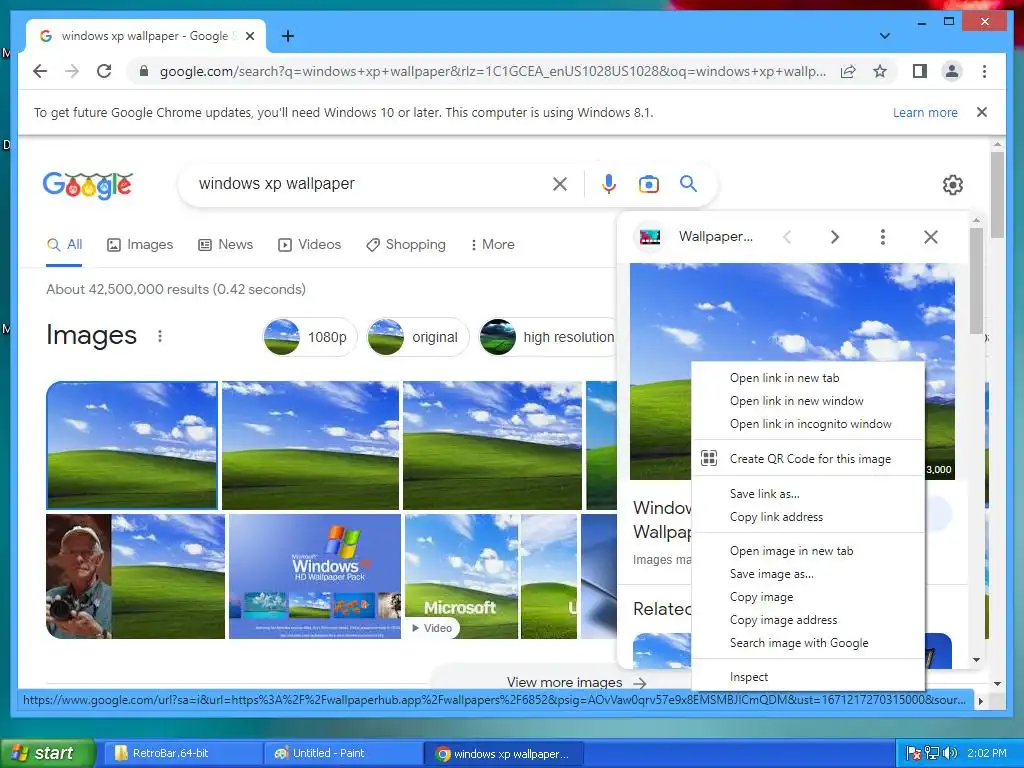
Task: Filter images by high resolution chip
Action: click(547, 337)
